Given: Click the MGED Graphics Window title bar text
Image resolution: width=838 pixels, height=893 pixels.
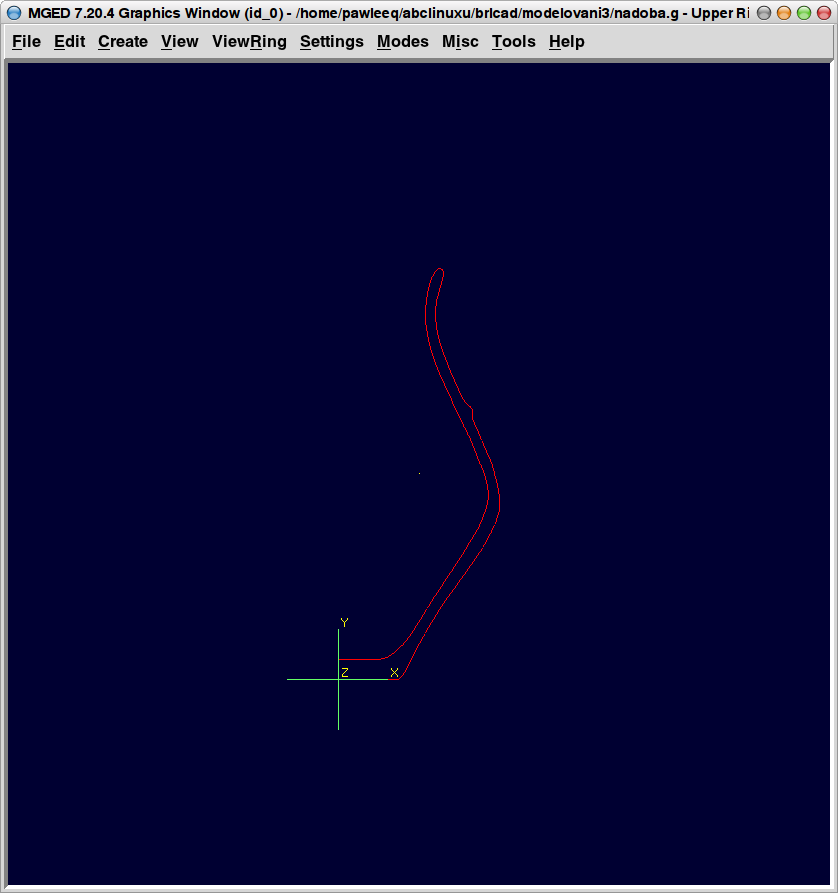Looking at the screenshot, I should (380, 13).
